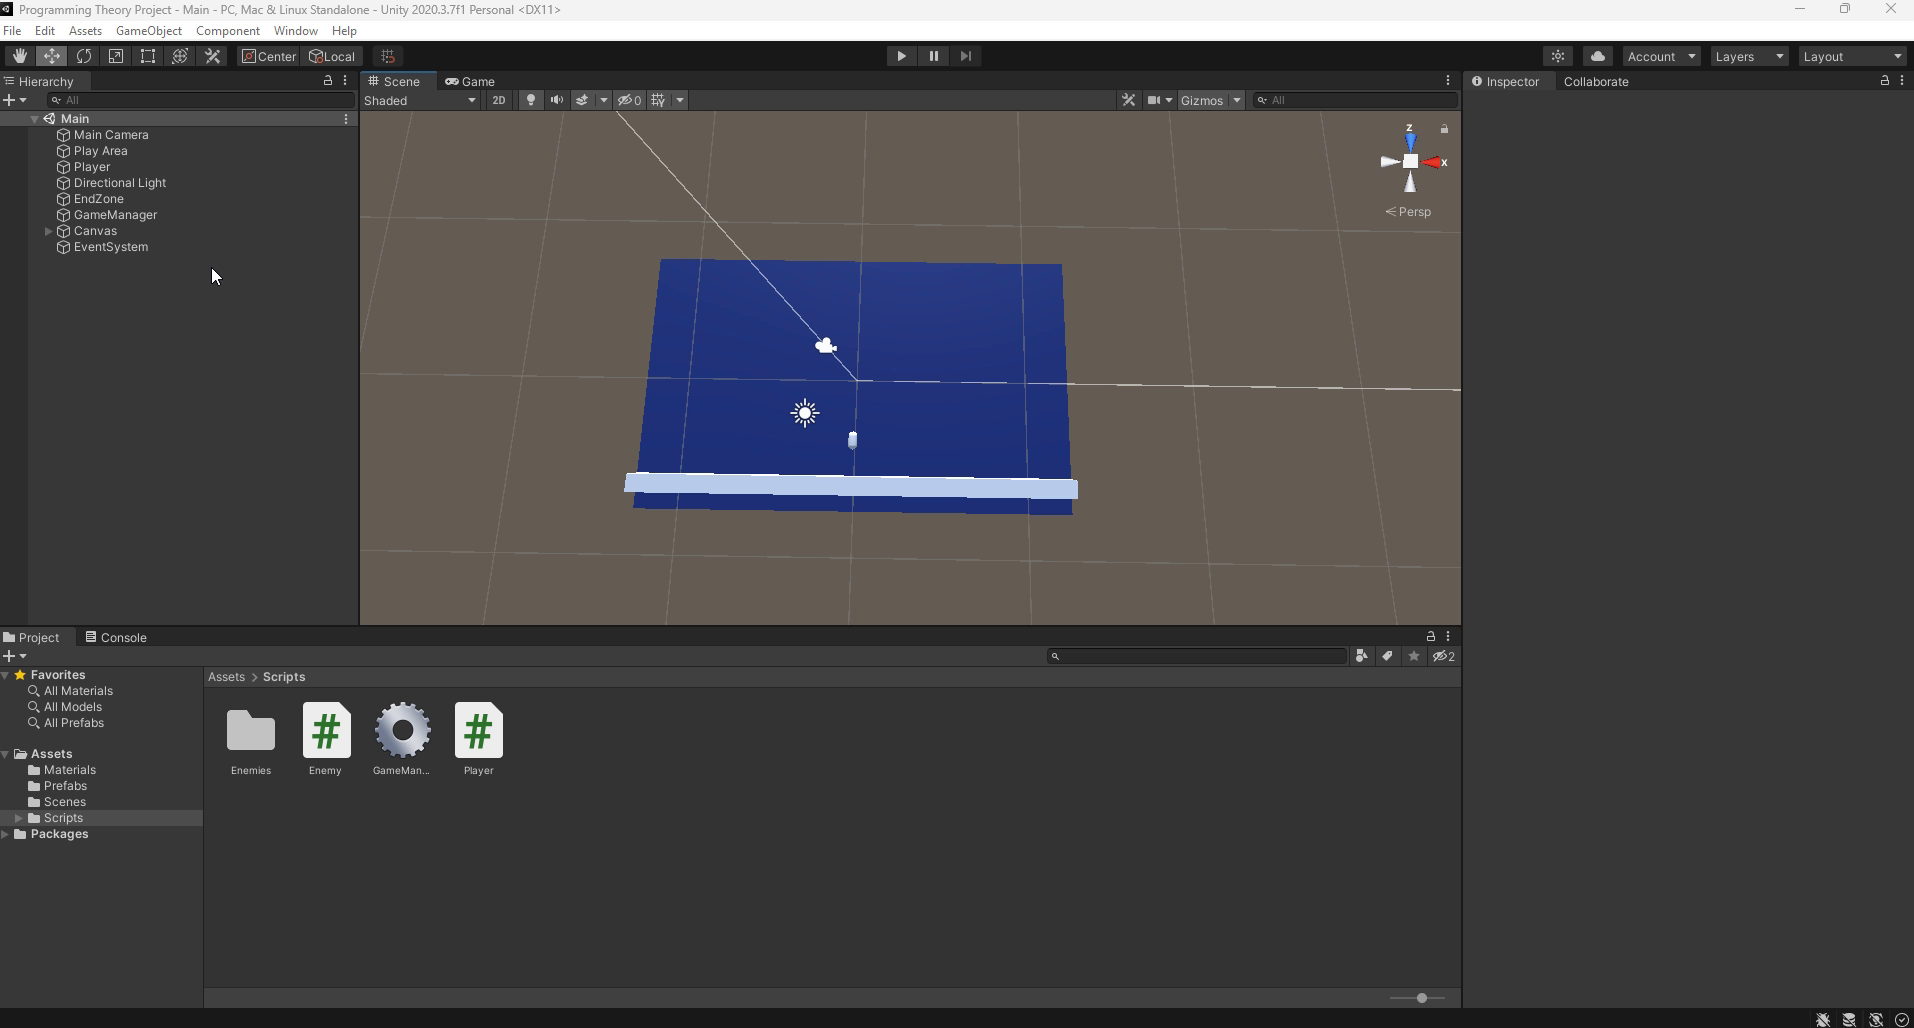Open the GameObject menu
Screen dimensions: 1914x1028
coord(148,31)
